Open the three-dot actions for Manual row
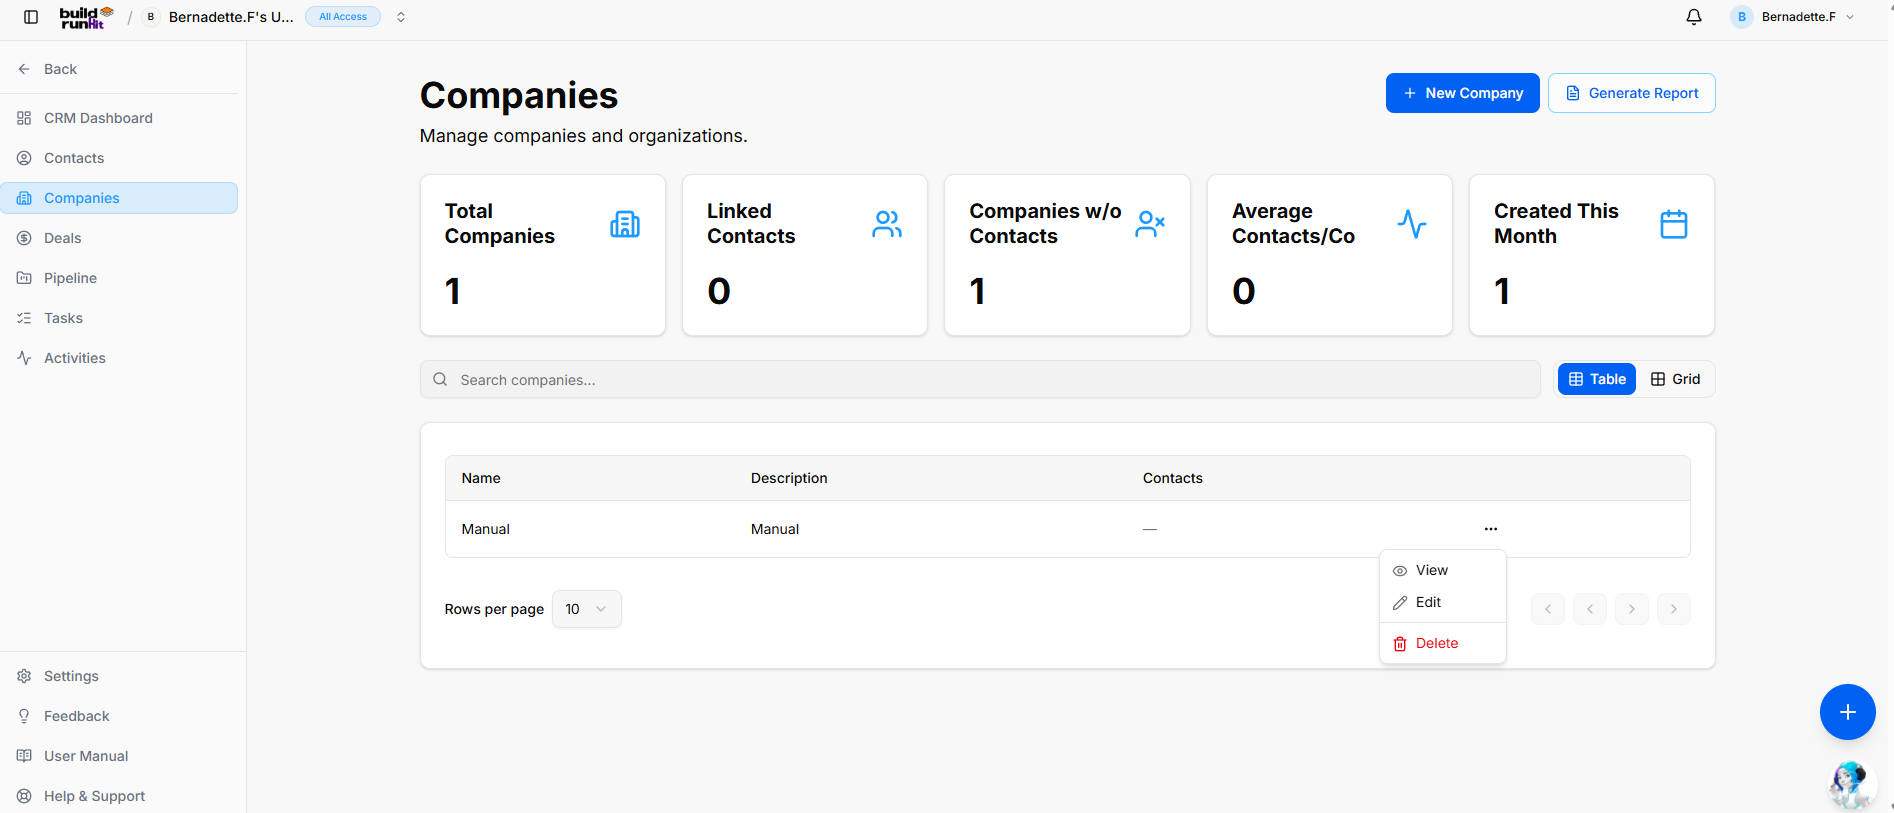Viewport: 1894px width, 813px height. (1491, 529)
